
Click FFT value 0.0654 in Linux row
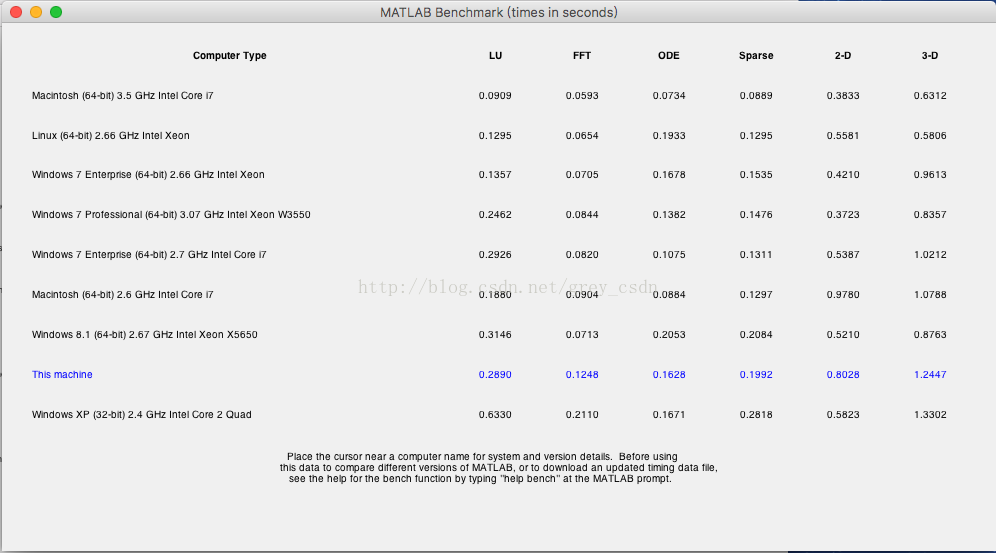pos(582,136)
